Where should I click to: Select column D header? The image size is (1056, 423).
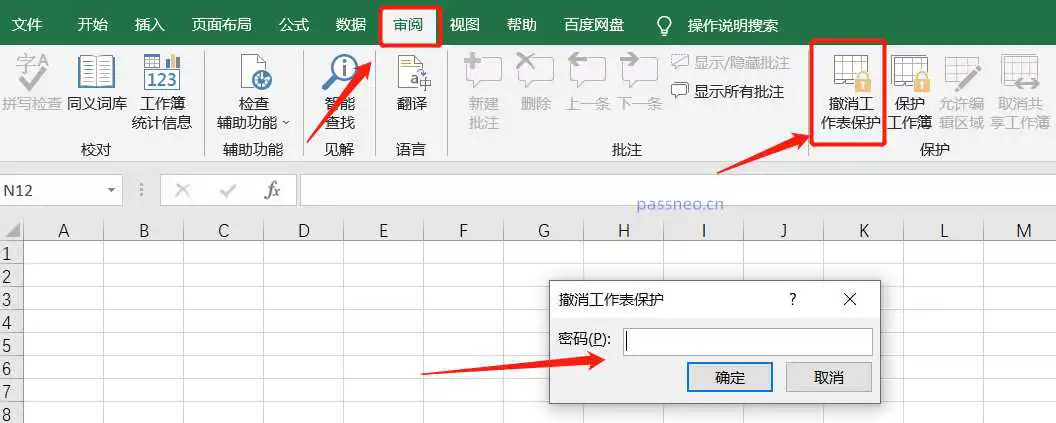click(304, 231)
